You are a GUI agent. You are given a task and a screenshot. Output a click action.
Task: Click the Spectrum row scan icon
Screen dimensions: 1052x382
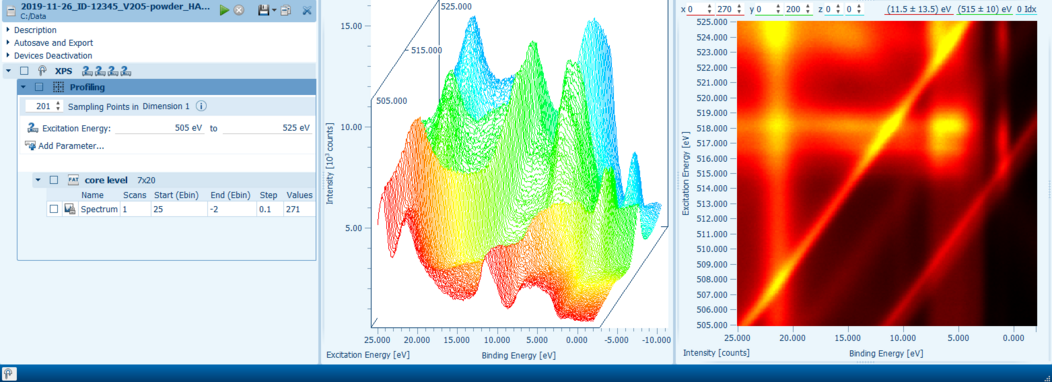click(x=69, y=209)
